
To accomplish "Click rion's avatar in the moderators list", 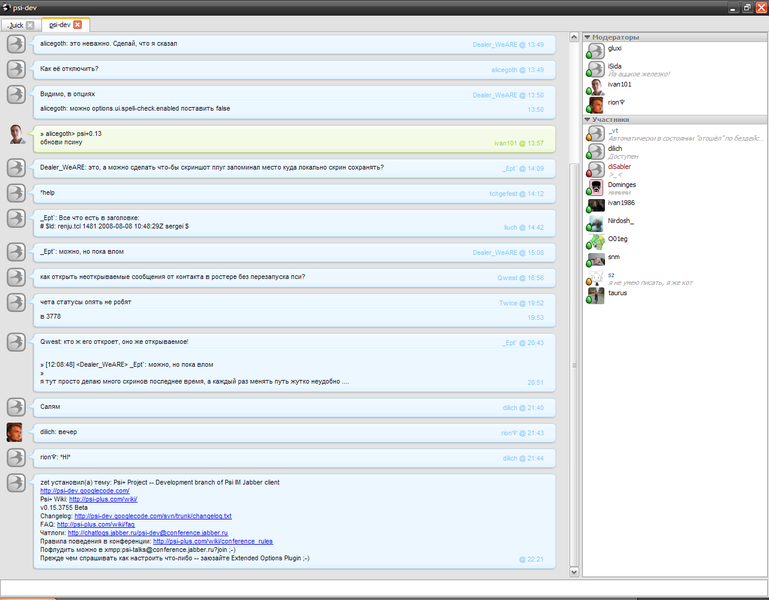I will [595, 104].
